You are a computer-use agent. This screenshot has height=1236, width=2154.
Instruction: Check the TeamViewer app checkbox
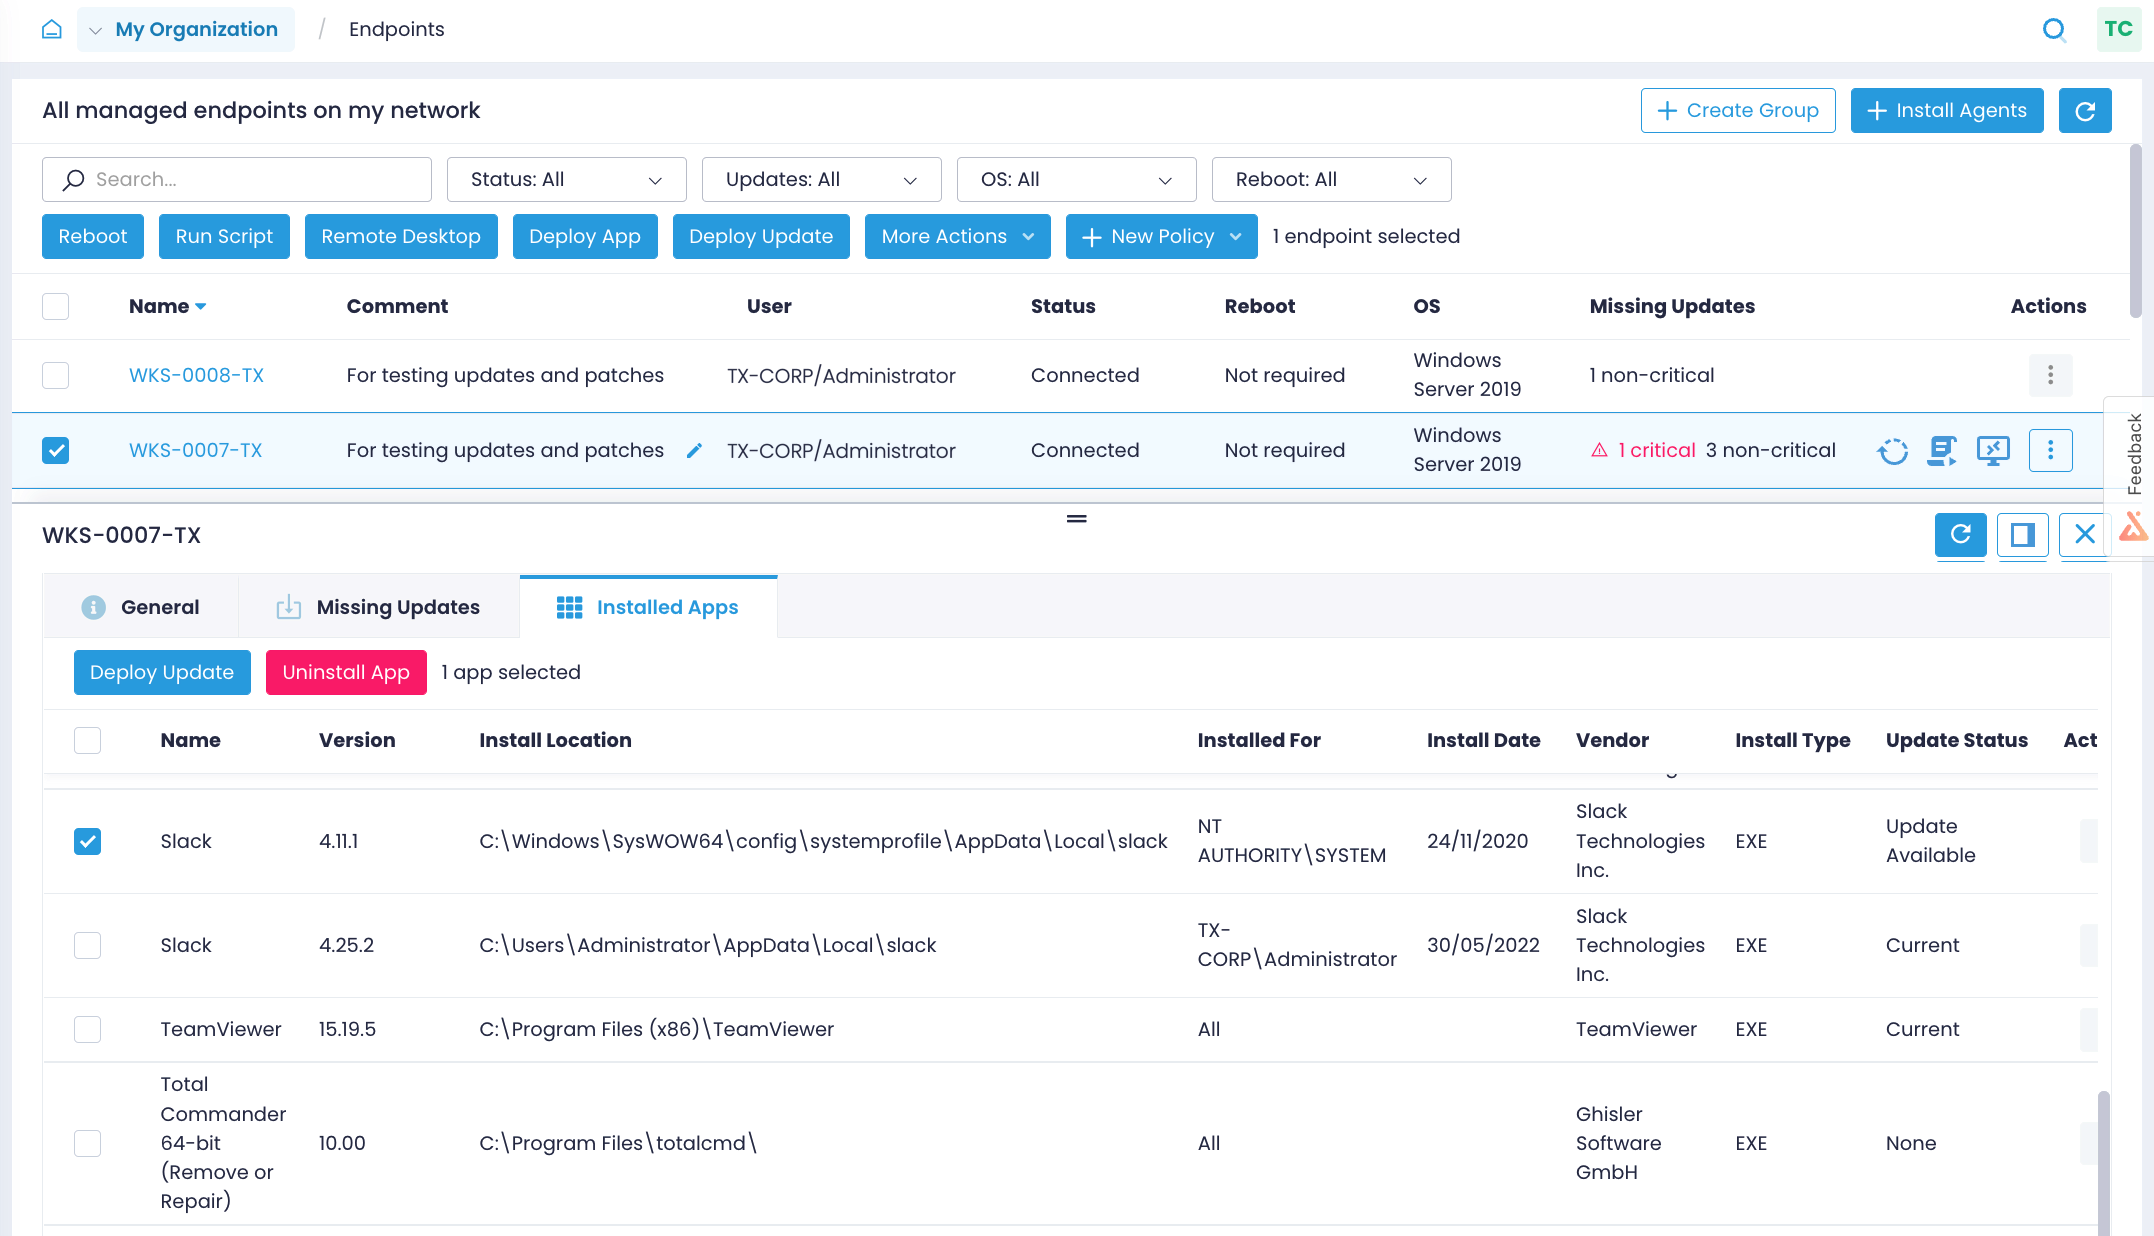(x=88, y=1029)
